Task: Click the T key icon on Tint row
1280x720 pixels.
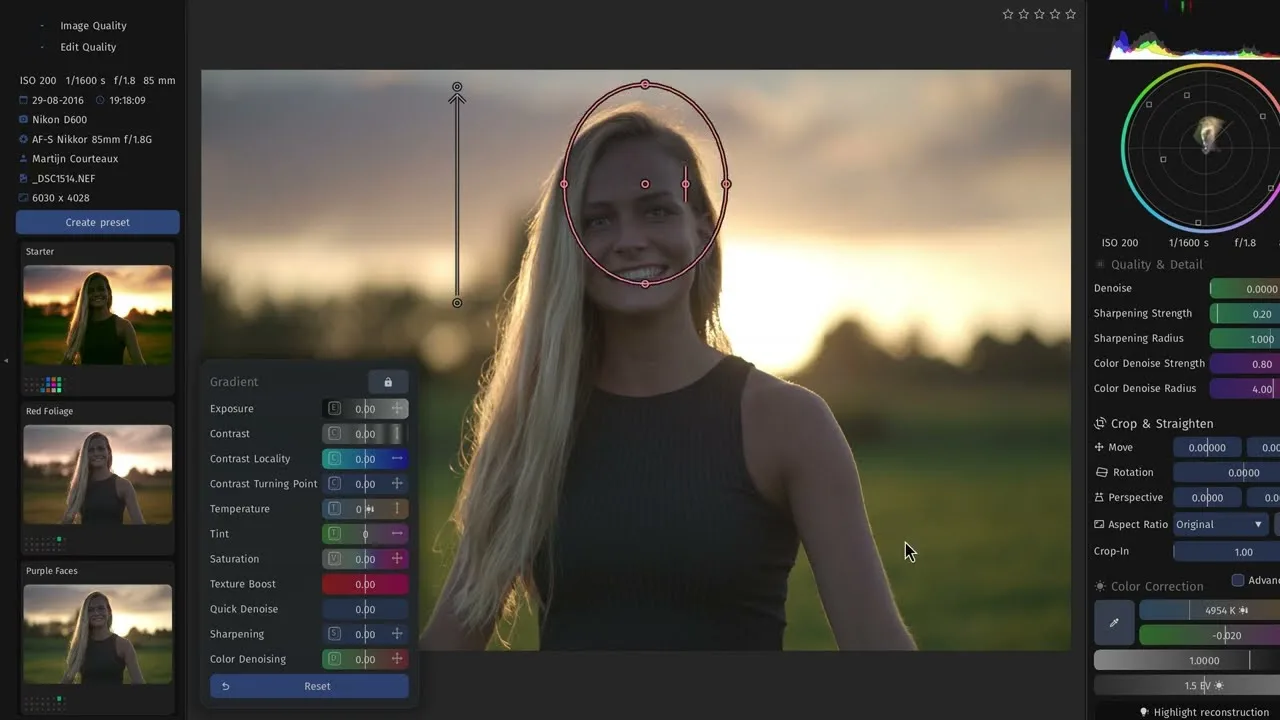Action: [x=335, y=534]
